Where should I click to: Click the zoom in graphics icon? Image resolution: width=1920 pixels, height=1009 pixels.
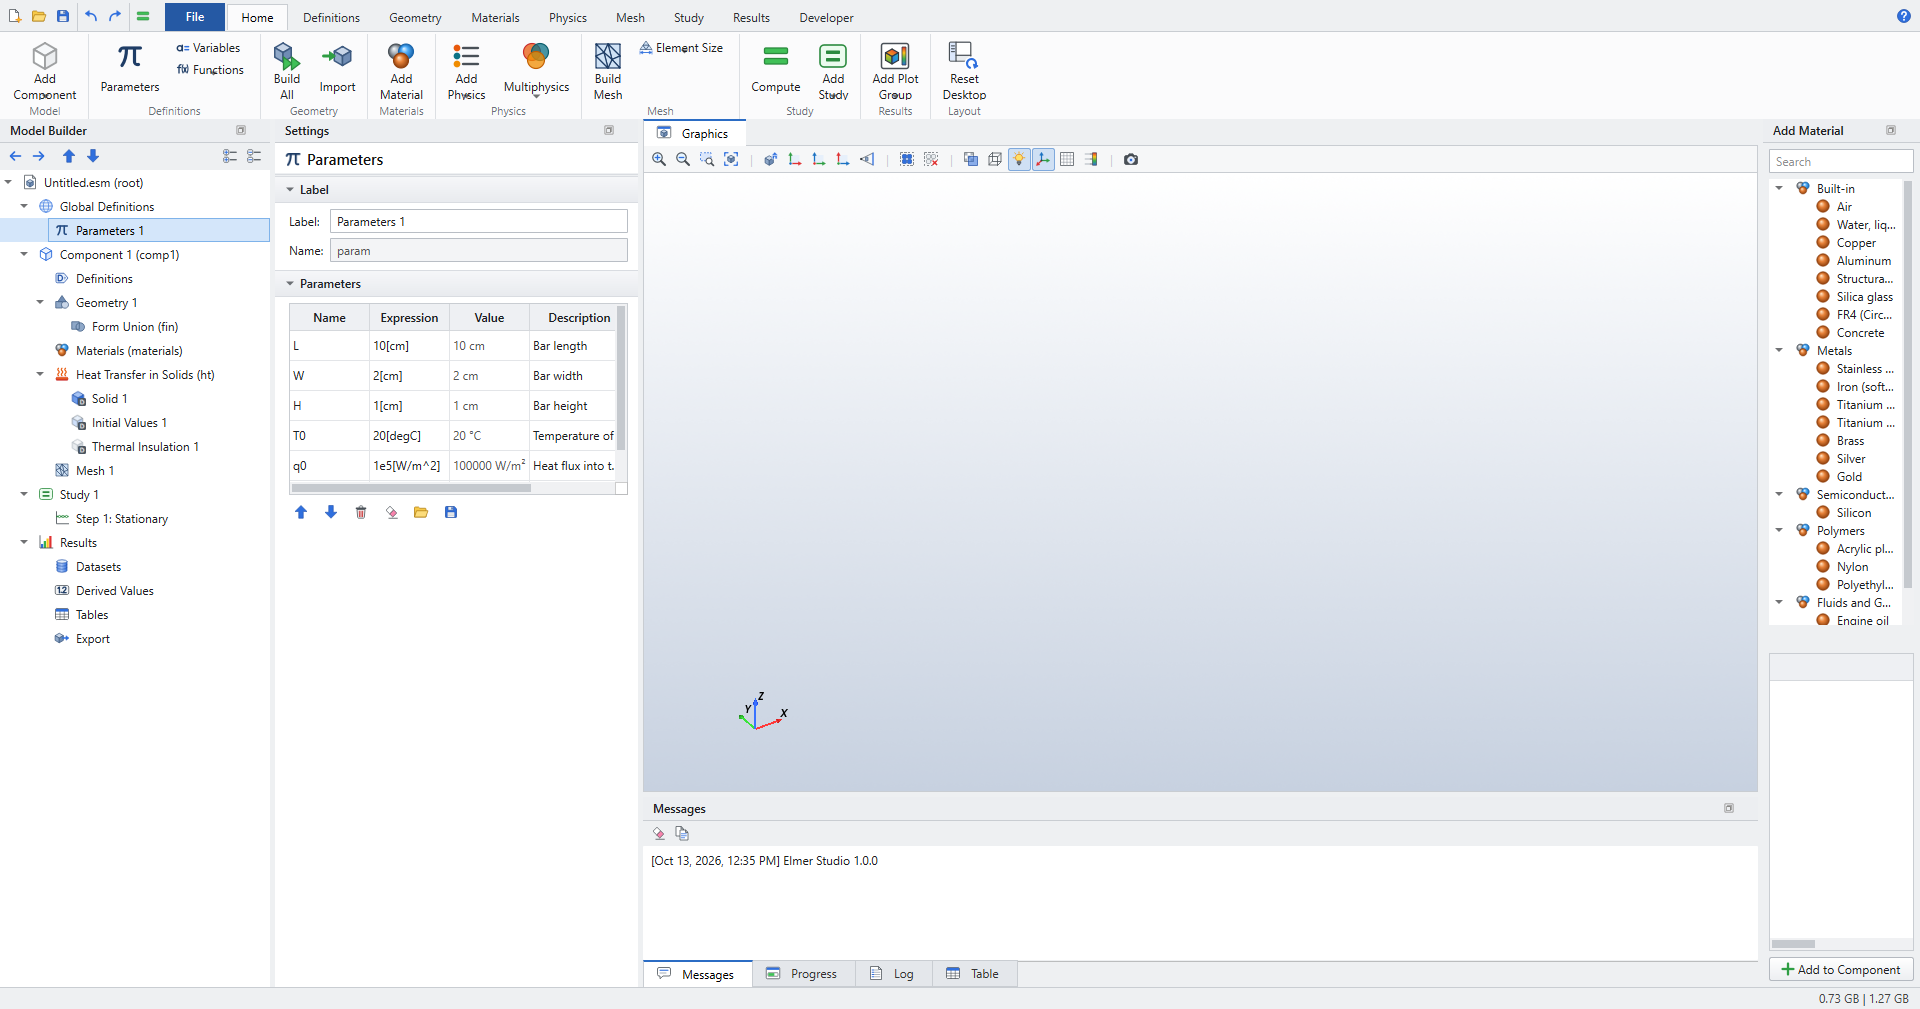coord(659,159)
